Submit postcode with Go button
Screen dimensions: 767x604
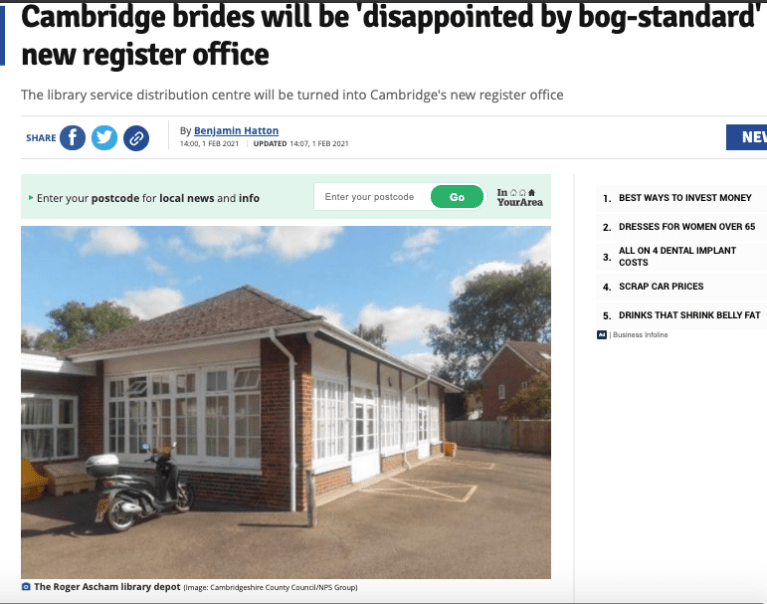(x=457, y=197)
